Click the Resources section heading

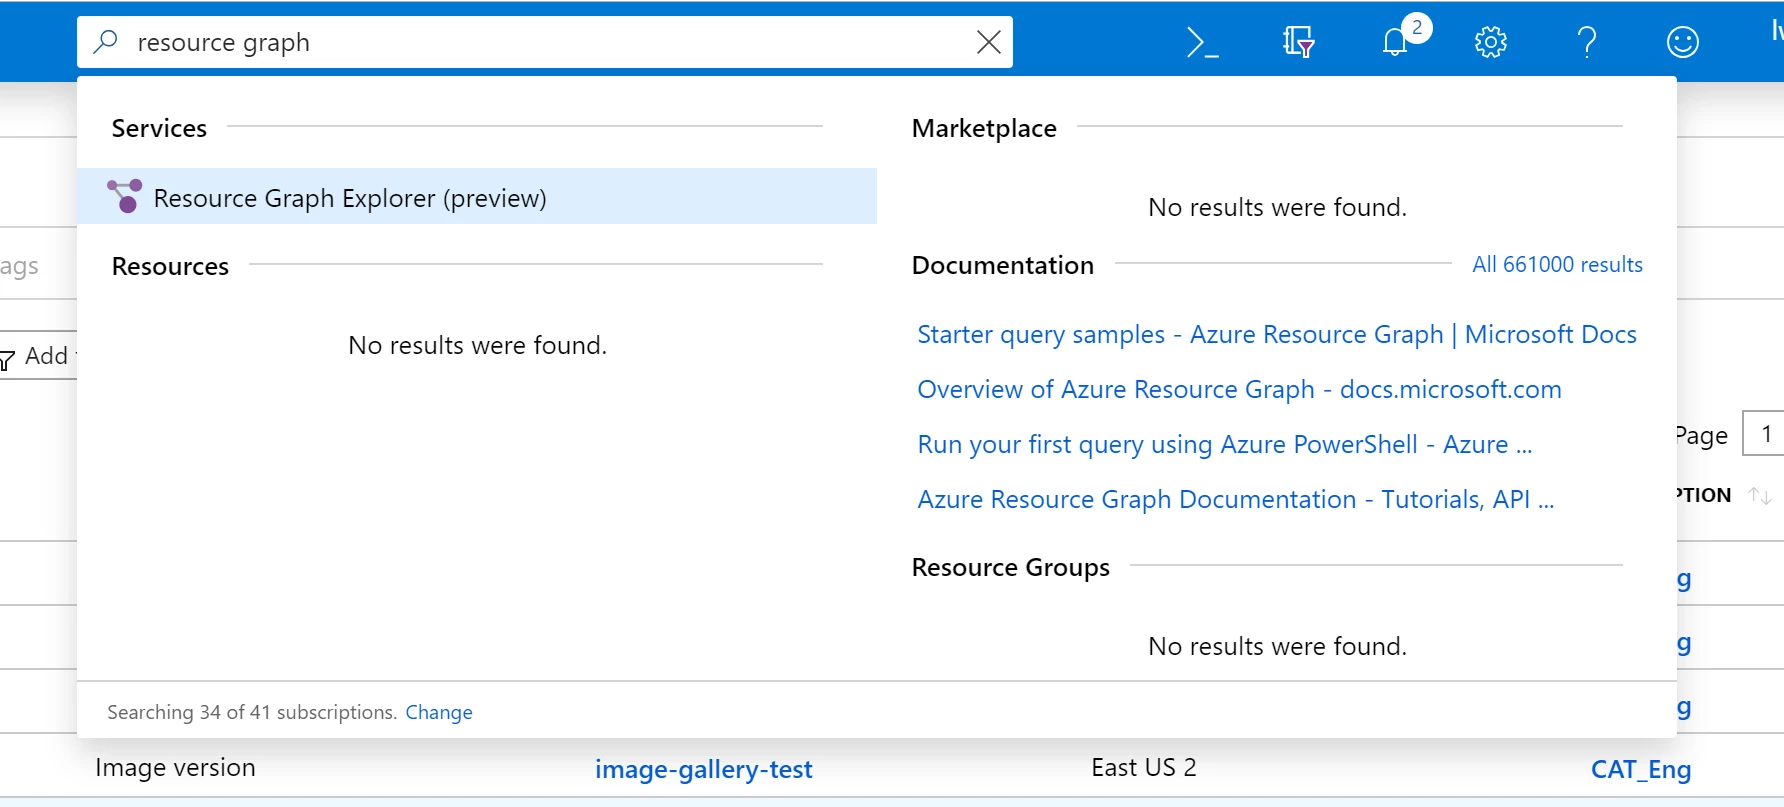170,266
